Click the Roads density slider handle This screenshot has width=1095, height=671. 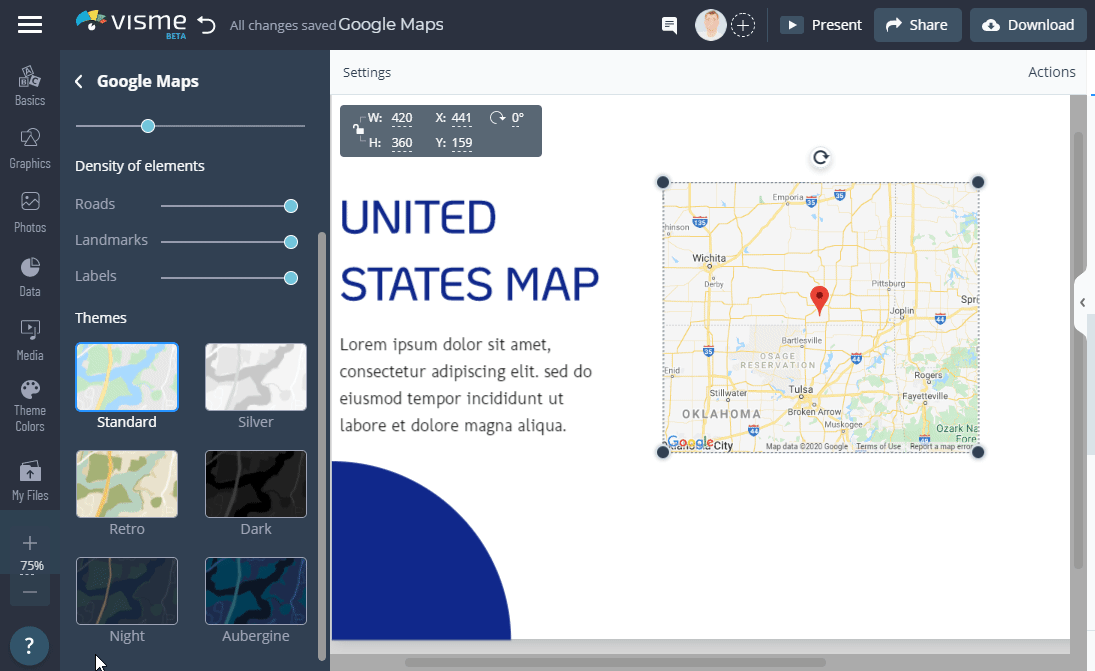pos(291,206)
